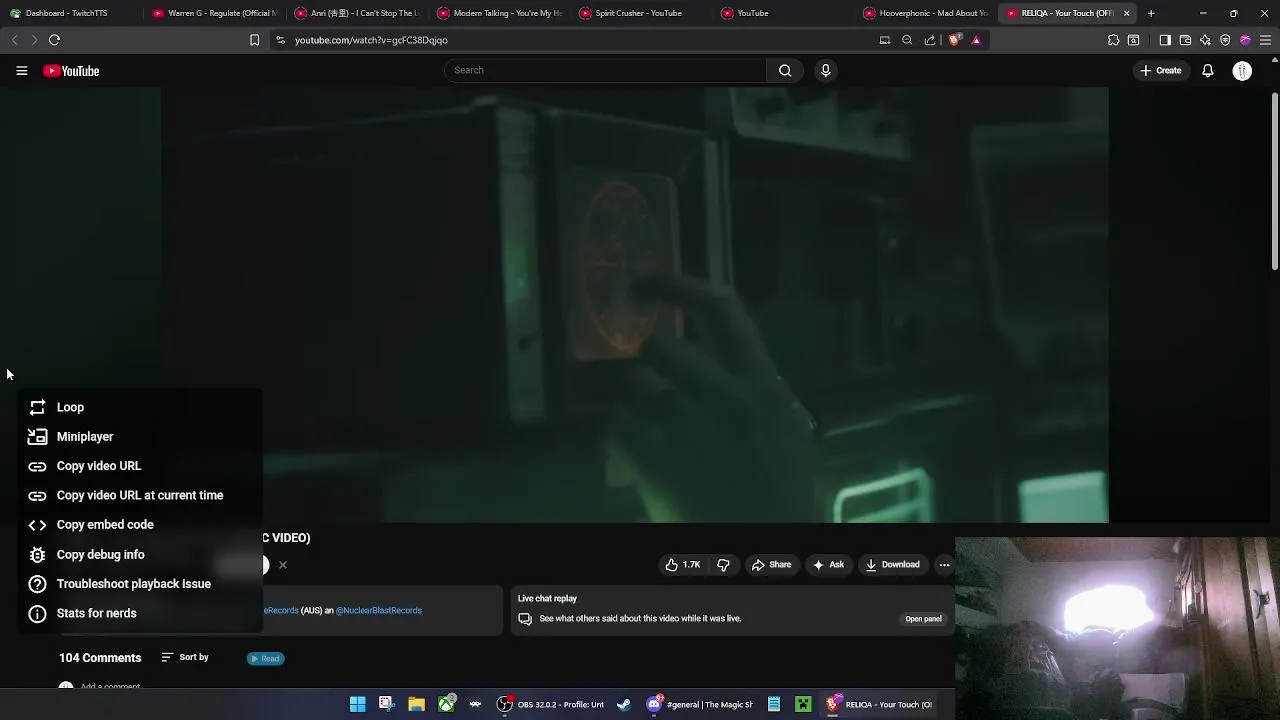Open the @NuclearBlastRecords channel link
This screenshot has height=720, width=1280.
tap(379, 610)
